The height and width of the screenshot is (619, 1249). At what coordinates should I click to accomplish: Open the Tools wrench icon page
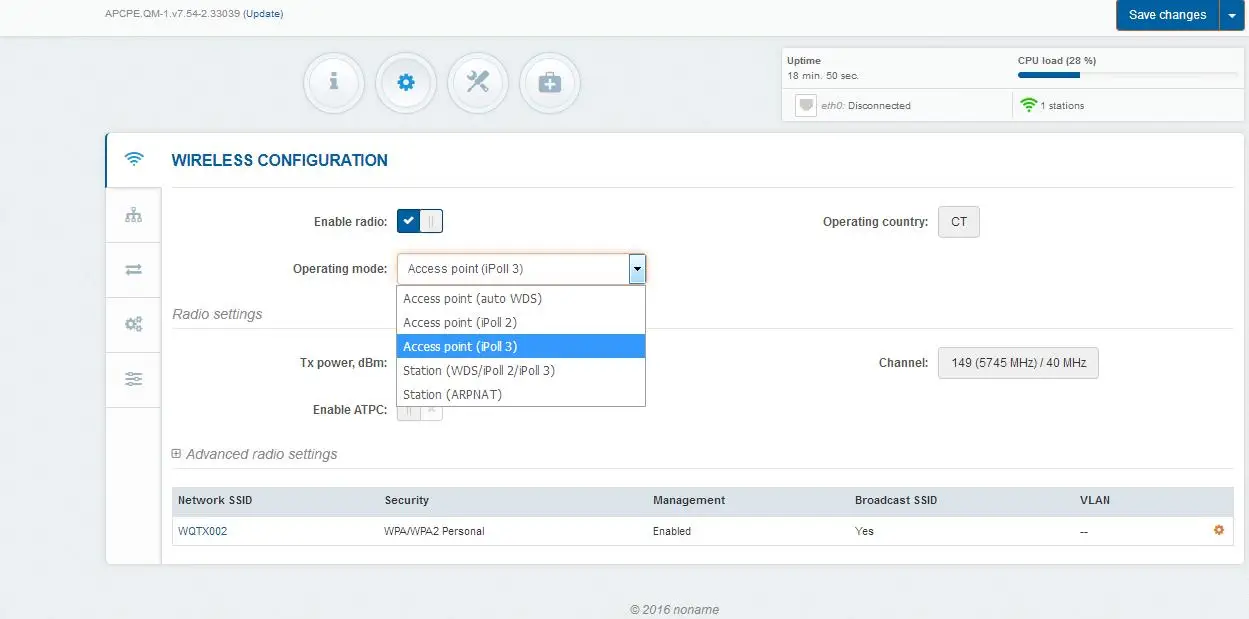[x=478, y=83]
